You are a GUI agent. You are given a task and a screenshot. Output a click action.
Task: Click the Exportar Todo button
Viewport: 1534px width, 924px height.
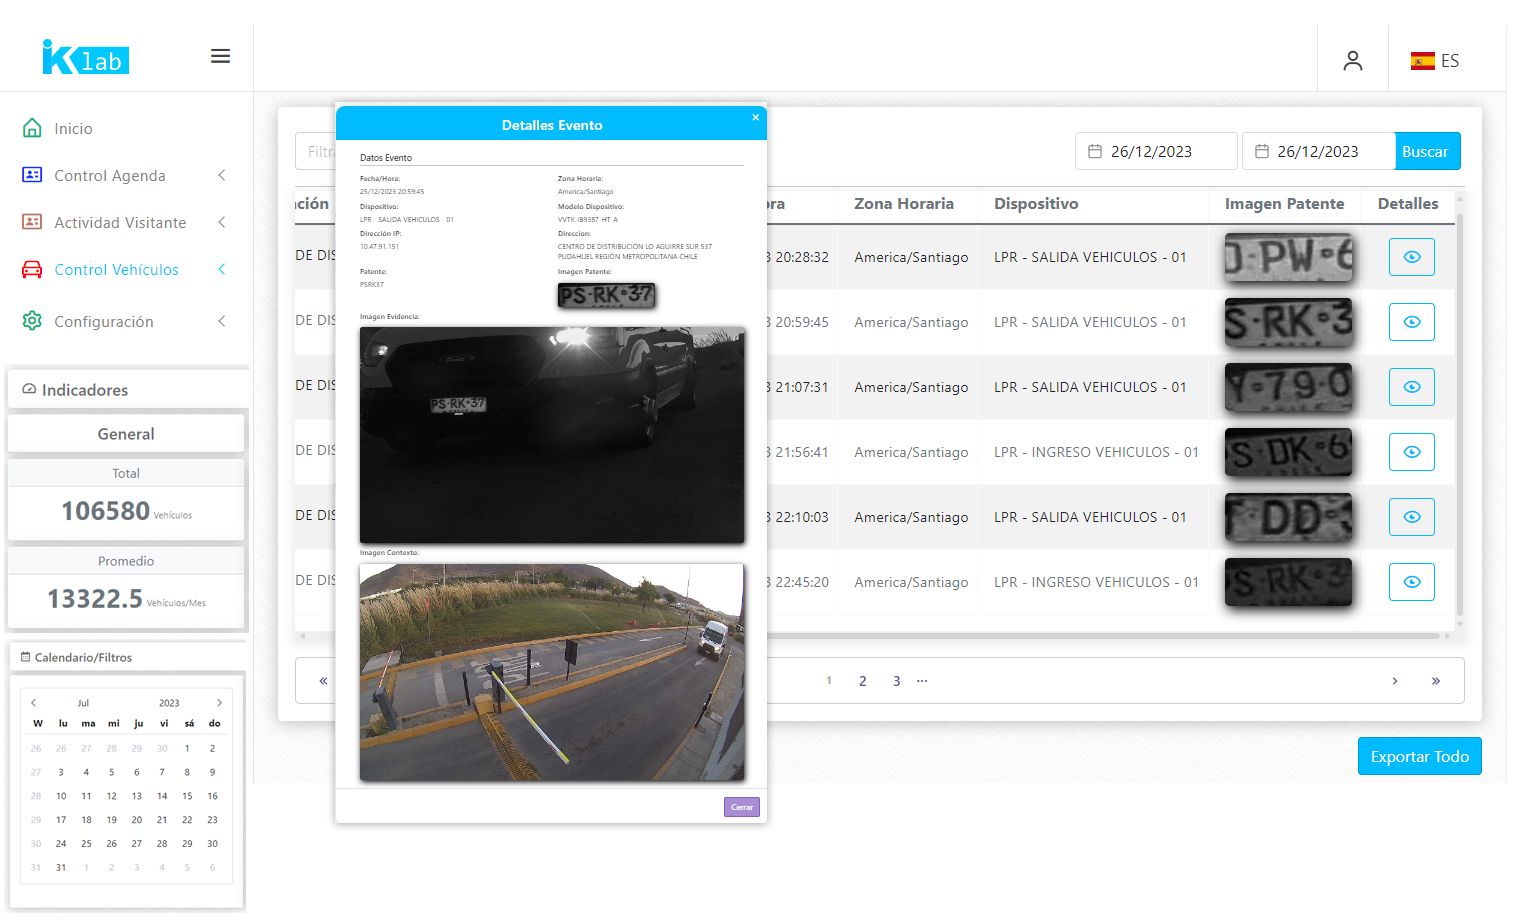click(1418, 757)
